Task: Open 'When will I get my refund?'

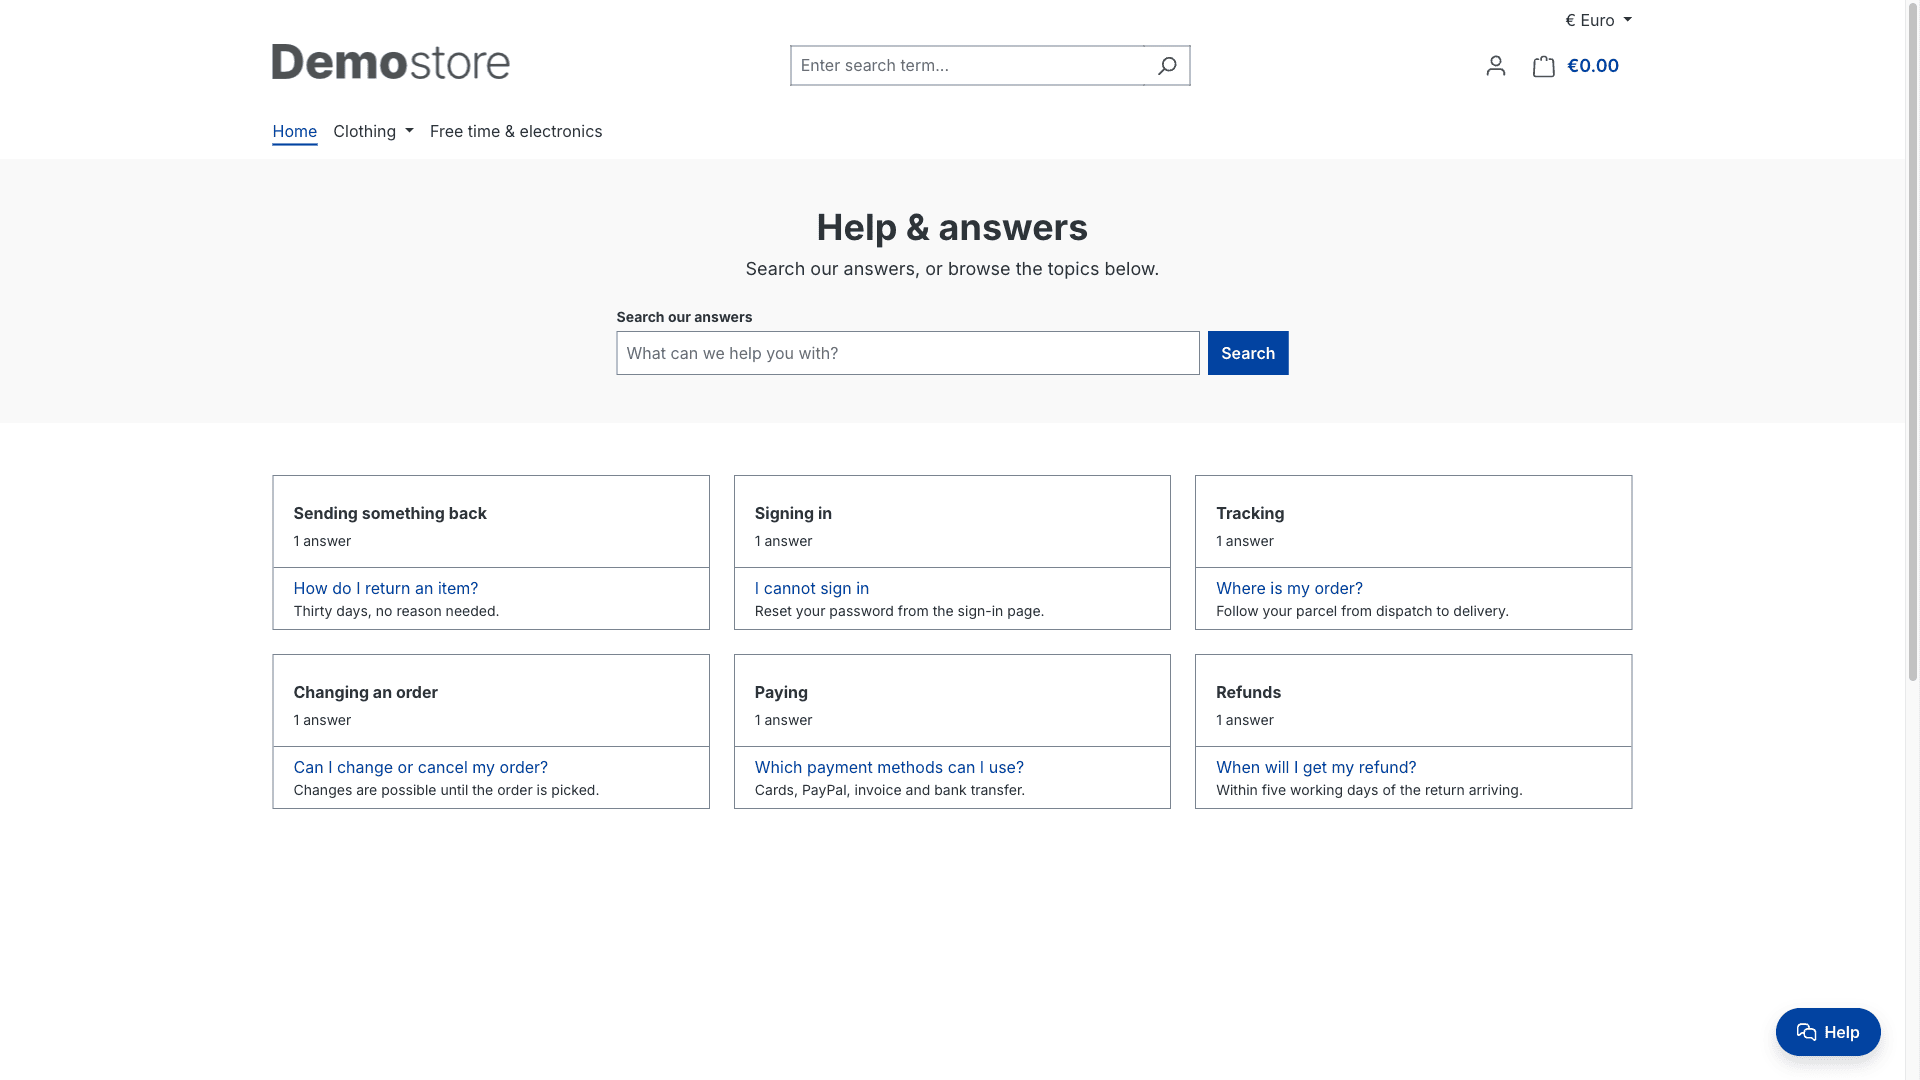Action: click(1316, 767)
